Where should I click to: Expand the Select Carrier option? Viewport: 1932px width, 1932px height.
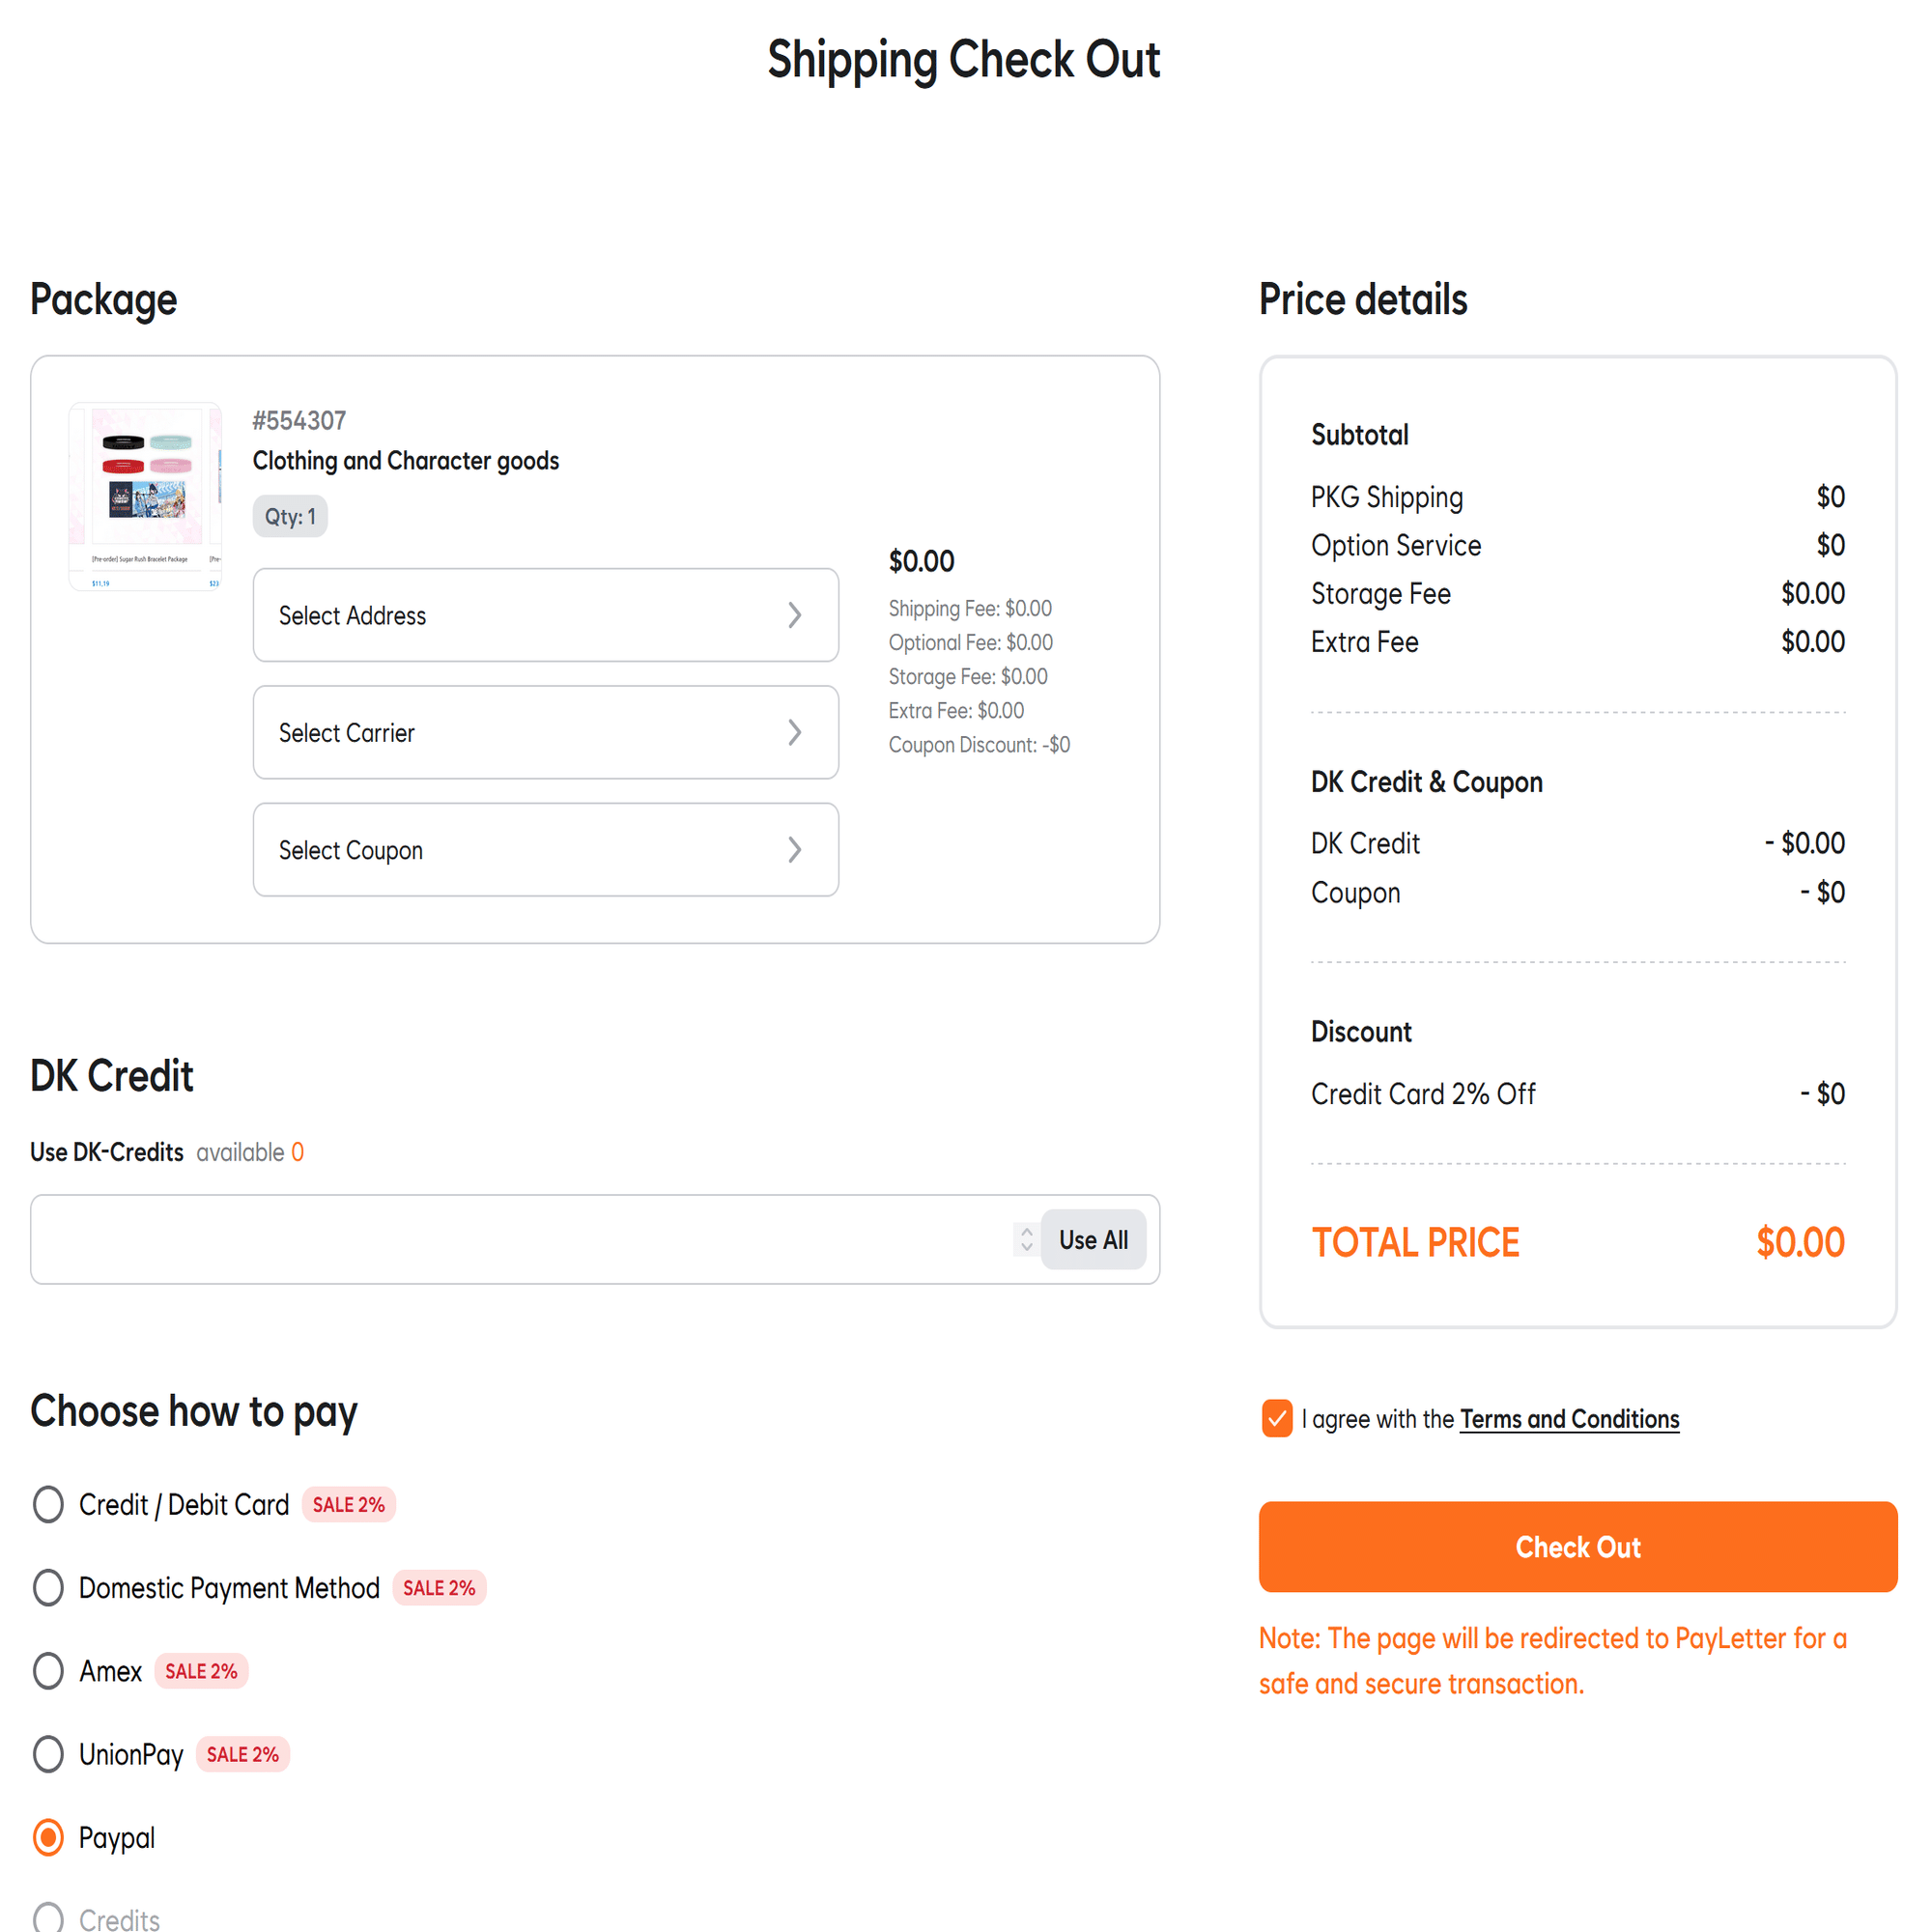coord(545,732)
